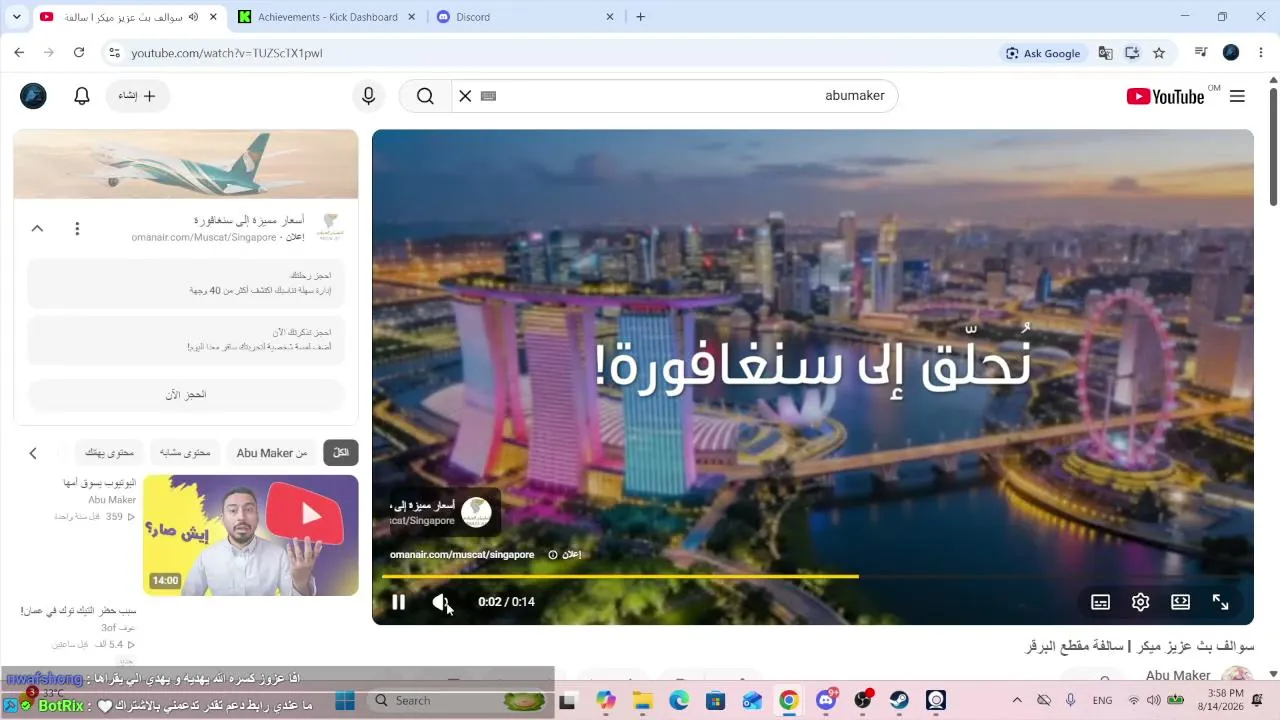
Task: Open Microsoft Store from taskbar
Action: [715, 701]
